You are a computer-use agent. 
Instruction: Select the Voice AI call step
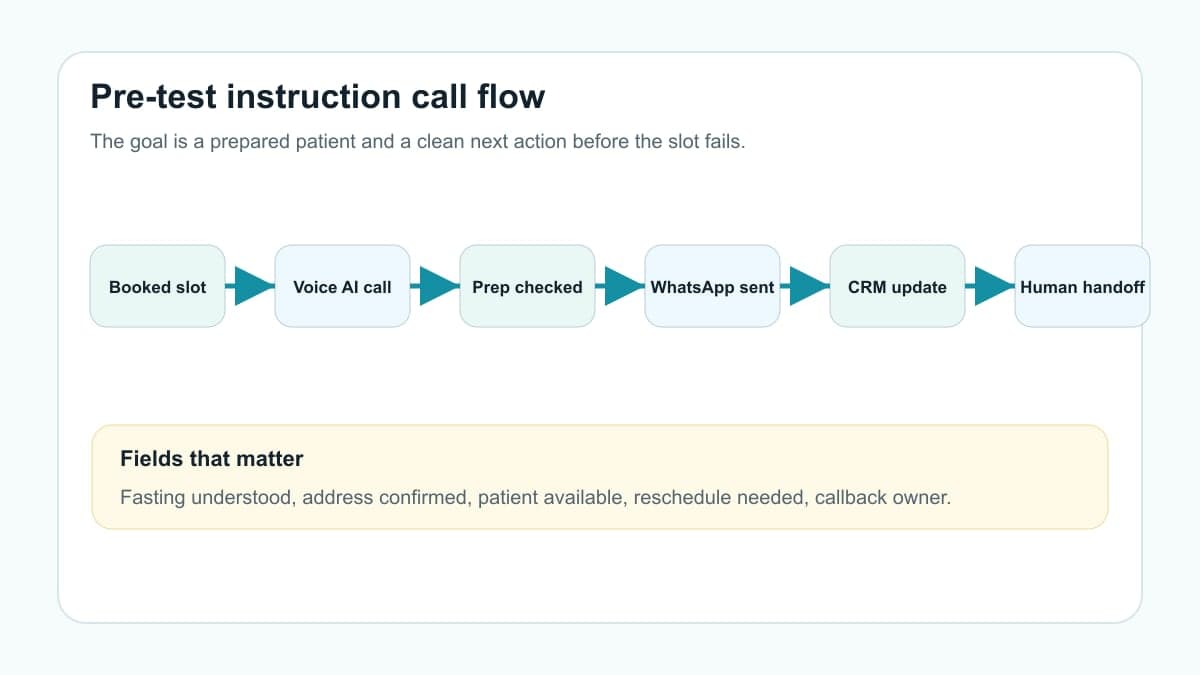pyautogui.click(x=342, y=286)
